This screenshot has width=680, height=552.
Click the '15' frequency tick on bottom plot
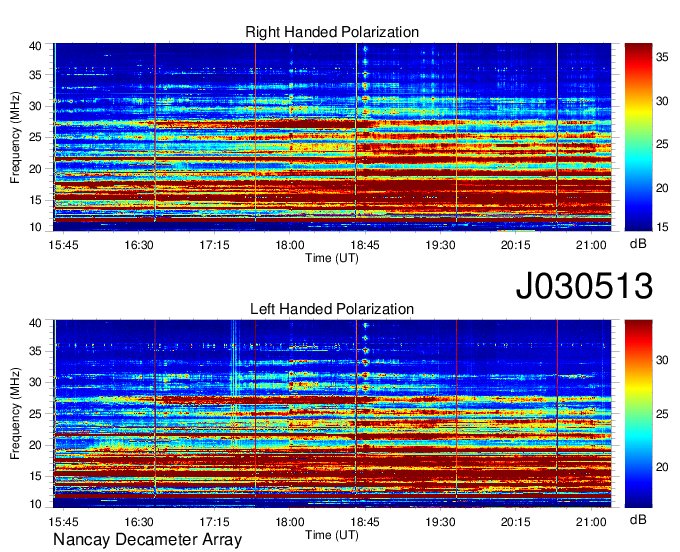click(35, 476)
